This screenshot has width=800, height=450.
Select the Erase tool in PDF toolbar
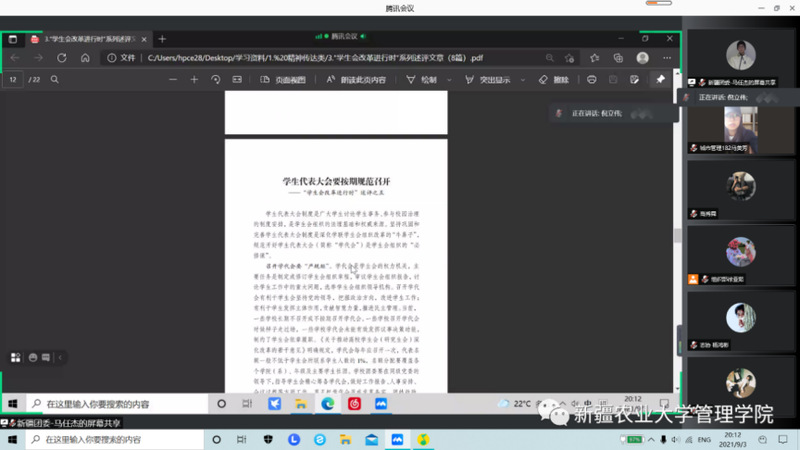(552, 79)
